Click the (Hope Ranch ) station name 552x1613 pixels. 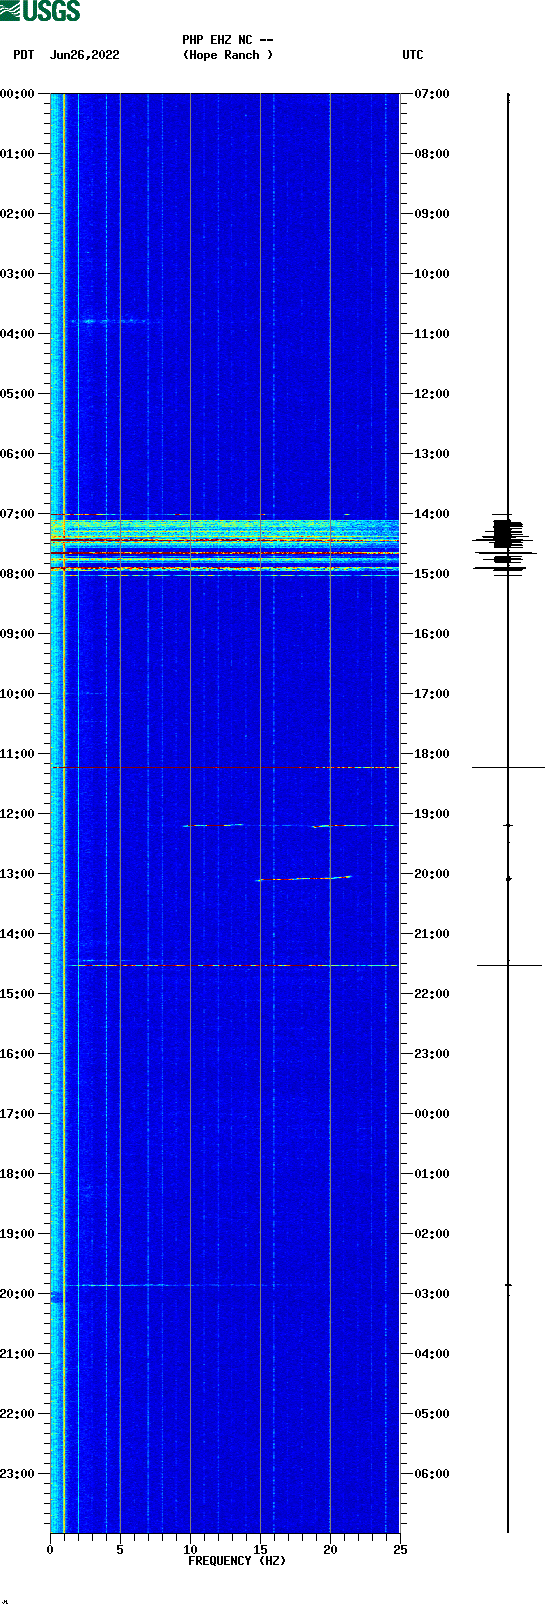[x=228, y=55]
